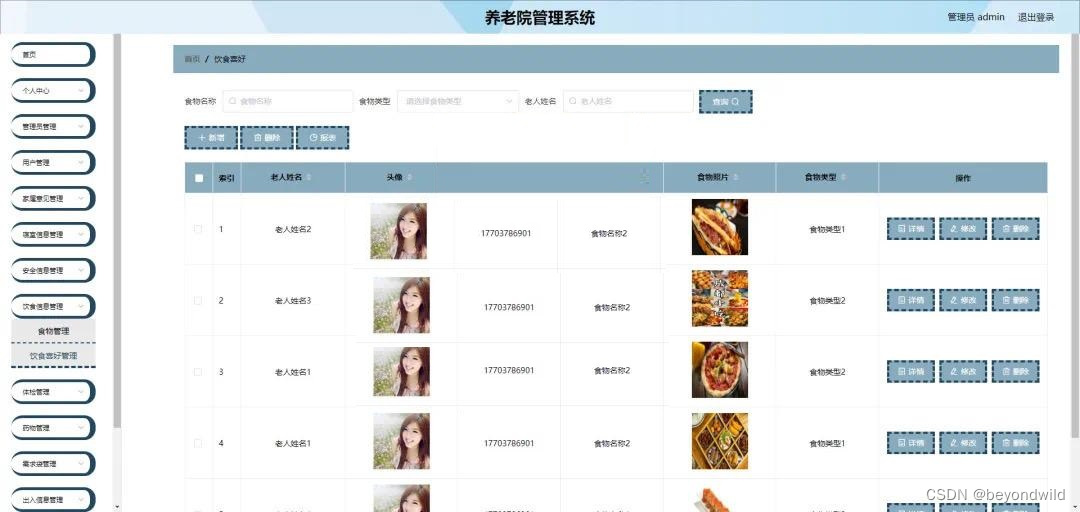Click 删除 for row index 4
1080x512 pixels.
point(1015,443)
